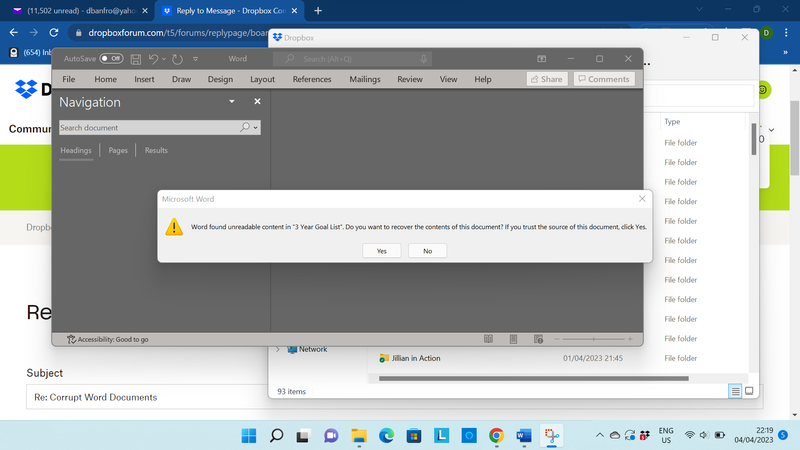
Task: Open the Draw ribbon tab
Action: pos(181,79)
